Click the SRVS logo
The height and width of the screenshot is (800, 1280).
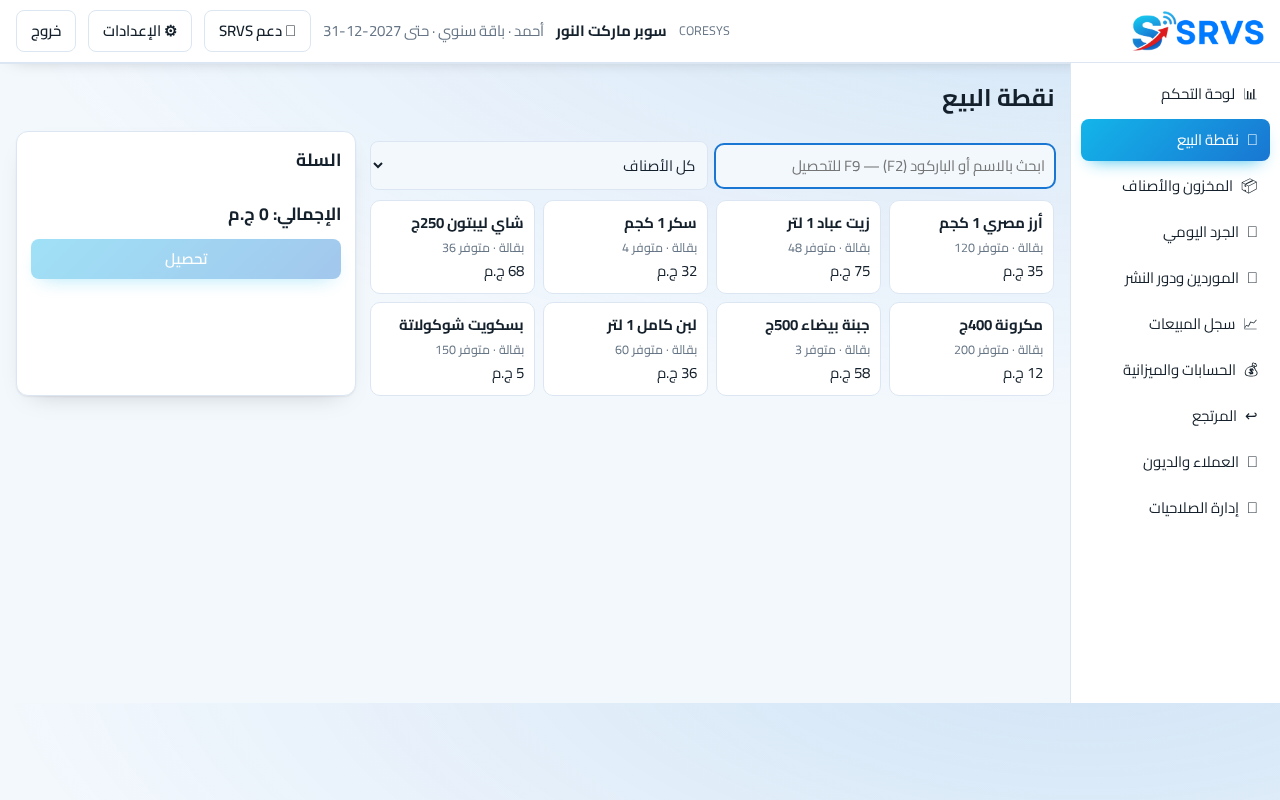coord(1198,31)
